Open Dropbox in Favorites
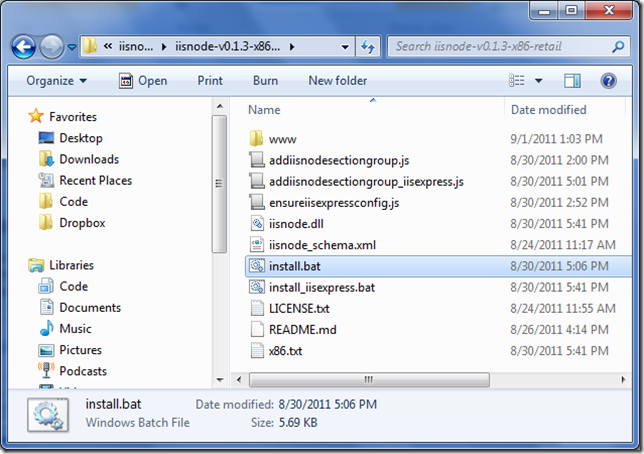This screenshot has height=454, width=644. coord(82,223)
